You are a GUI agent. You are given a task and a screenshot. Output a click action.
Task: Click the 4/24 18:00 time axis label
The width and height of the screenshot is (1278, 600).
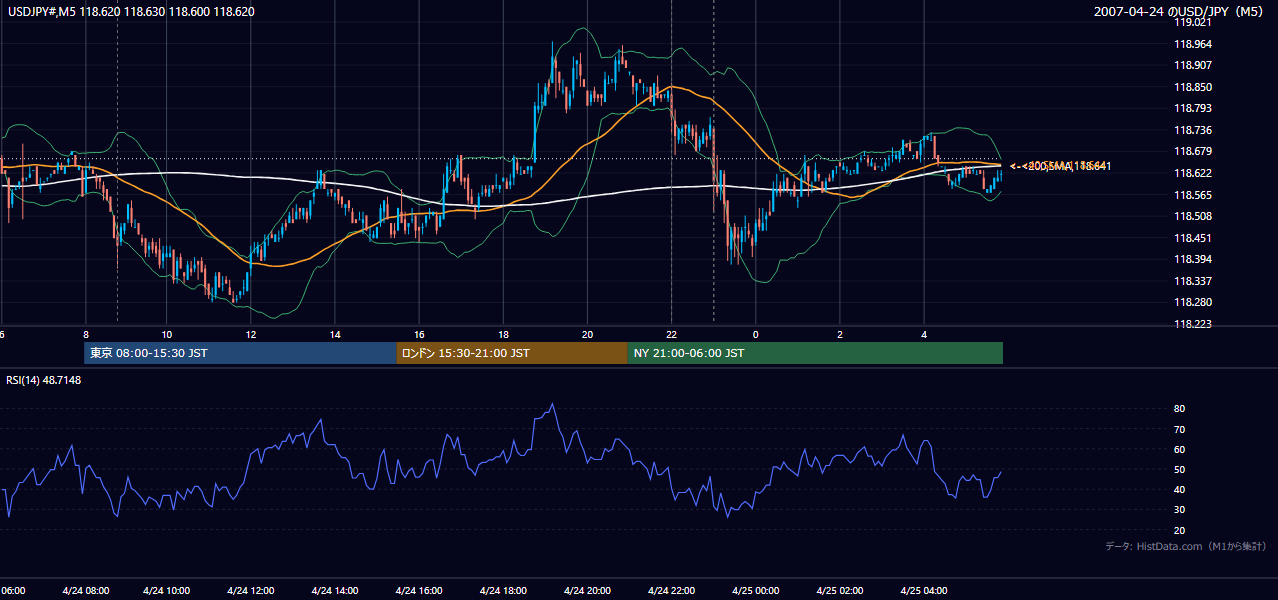503,590
